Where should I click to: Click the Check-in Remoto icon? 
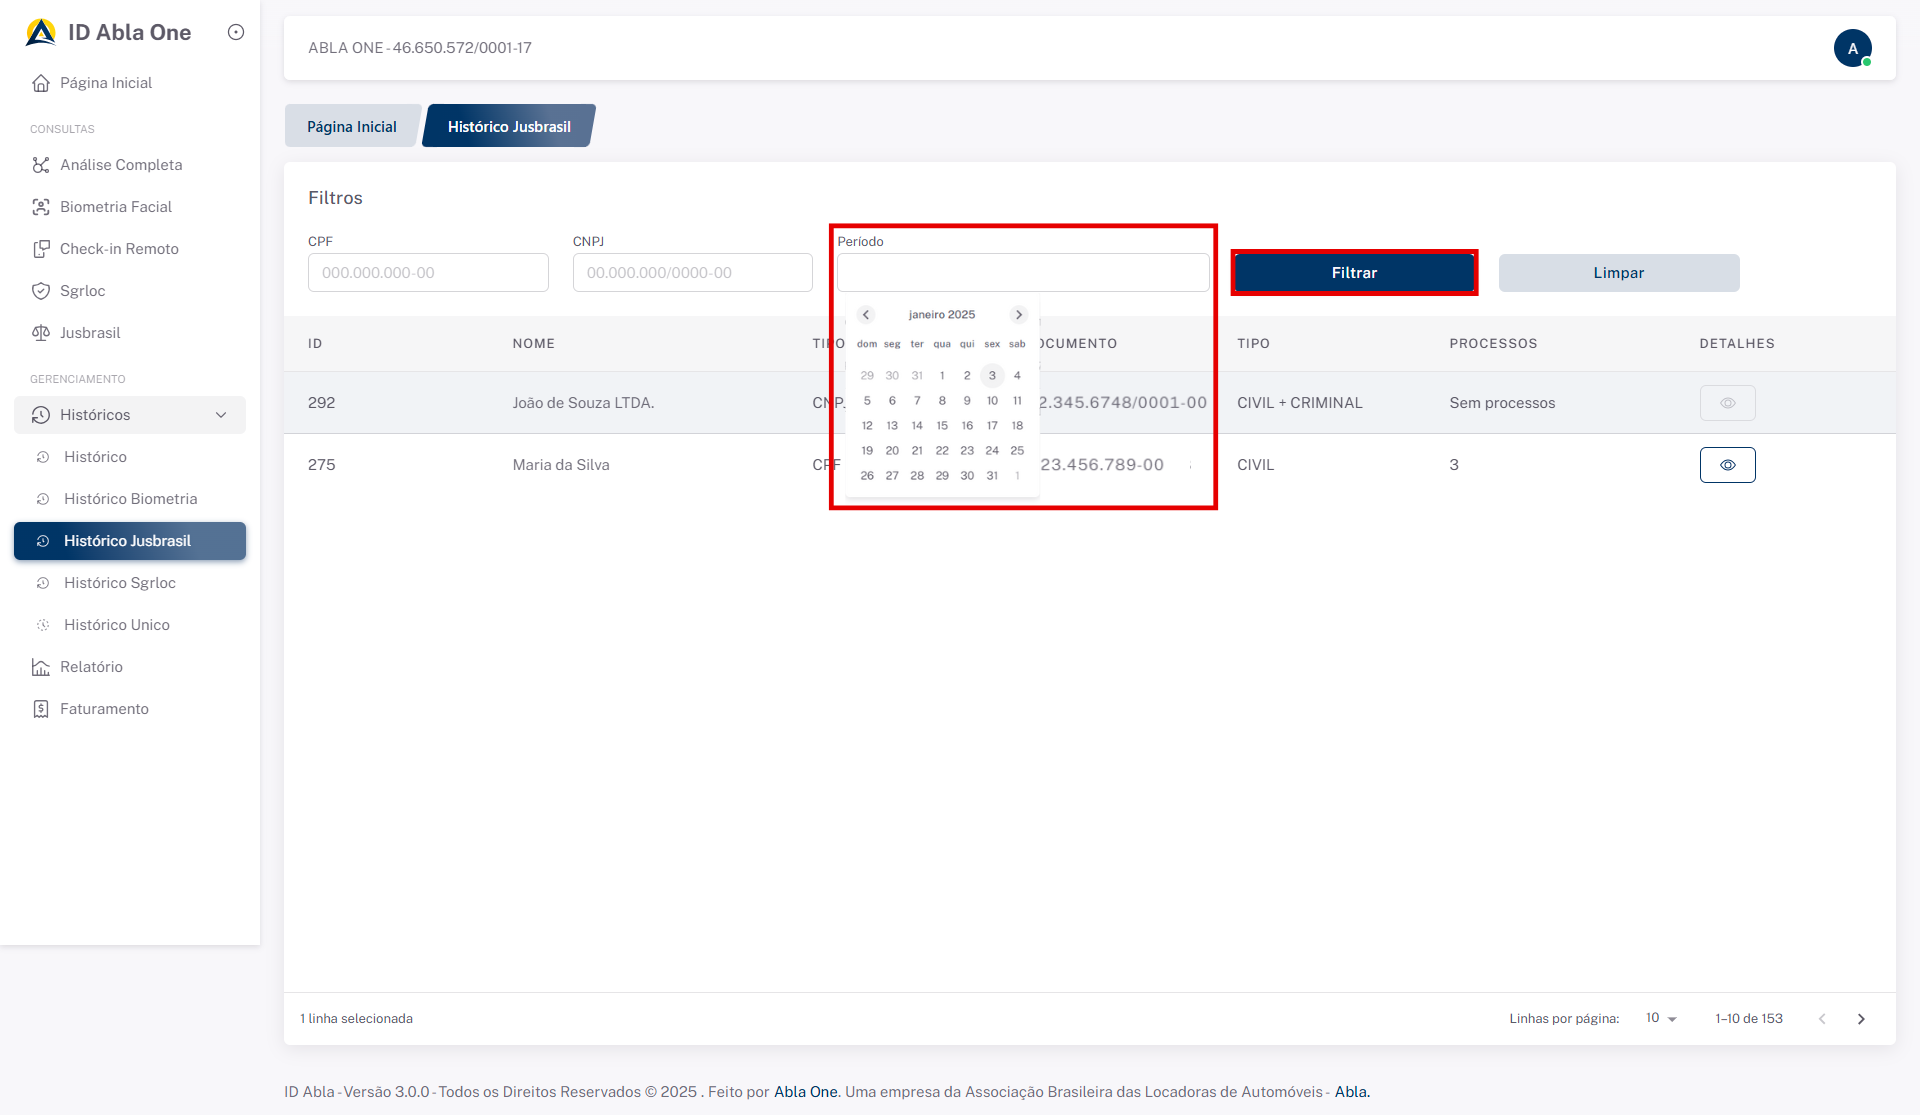(41, 249)
